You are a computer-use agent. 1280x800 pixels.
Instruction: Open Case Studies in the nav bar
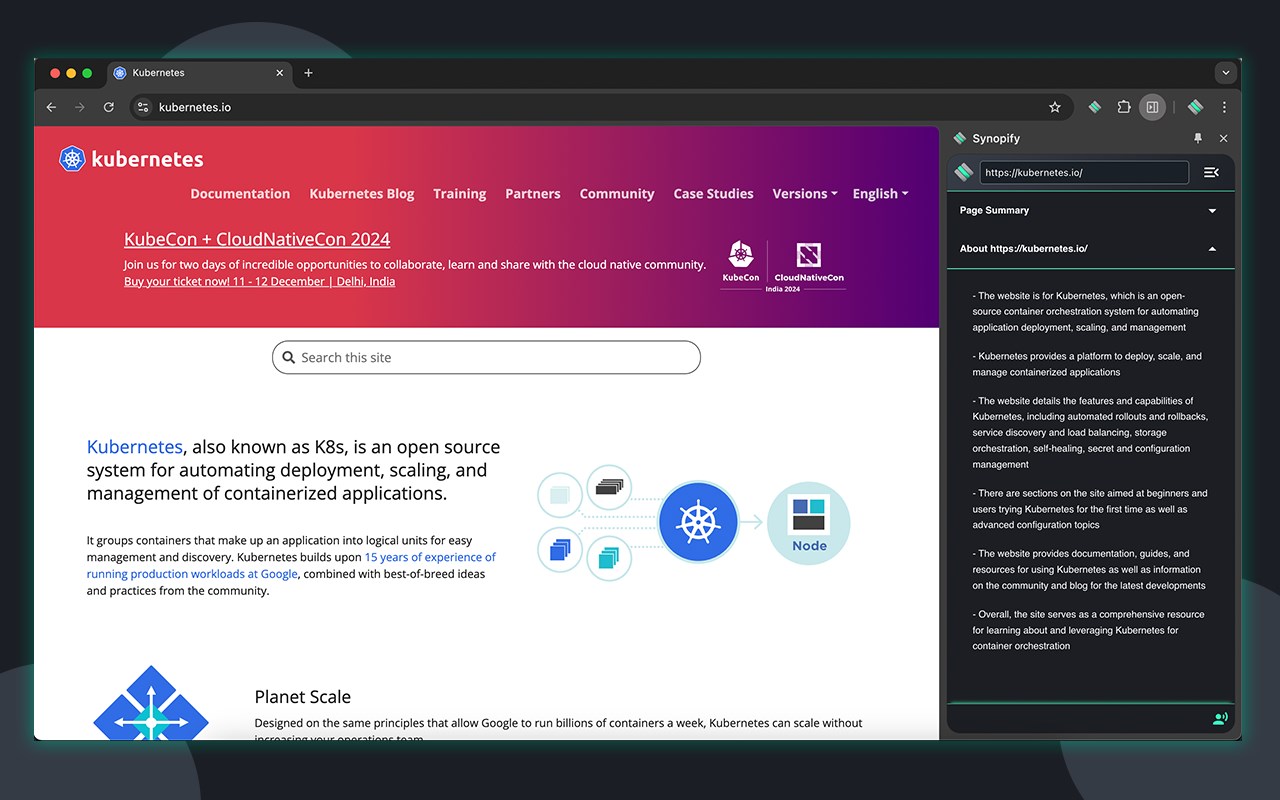714,194
